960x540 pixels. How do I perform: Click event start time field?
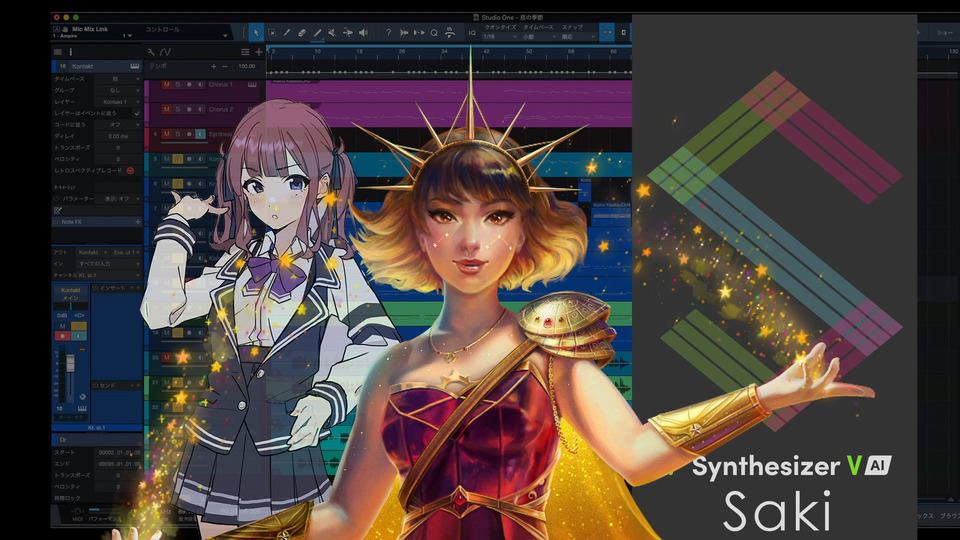point(119,452)
